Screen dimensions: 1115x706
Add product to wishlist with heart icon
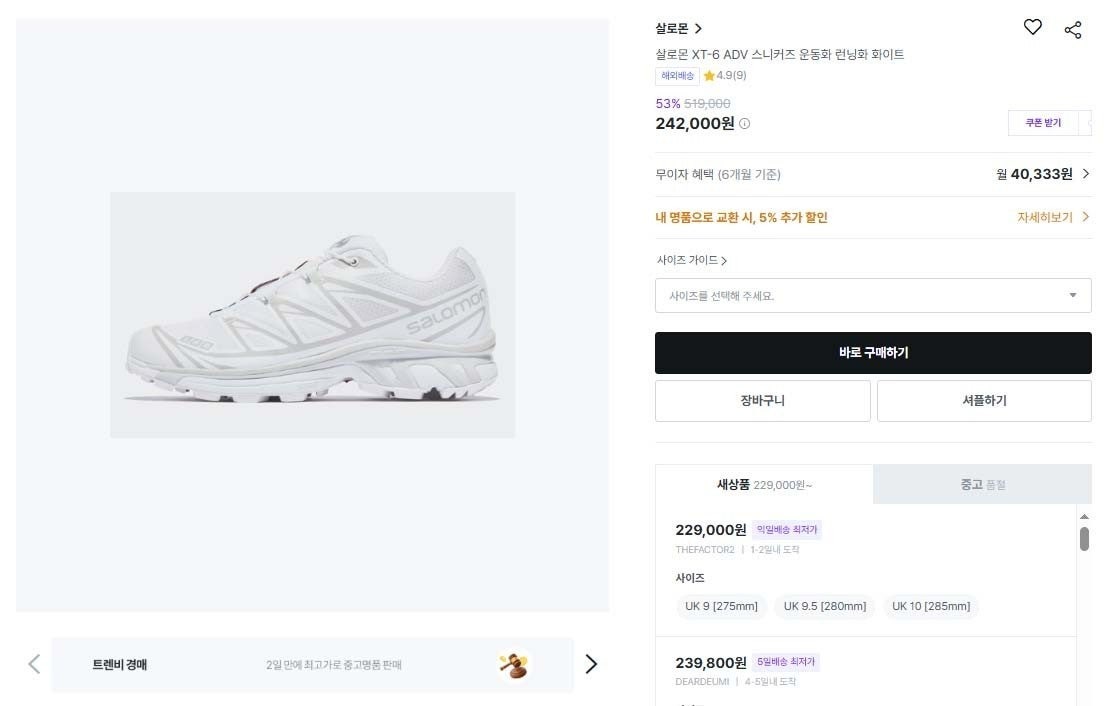tap(1033, 28)
